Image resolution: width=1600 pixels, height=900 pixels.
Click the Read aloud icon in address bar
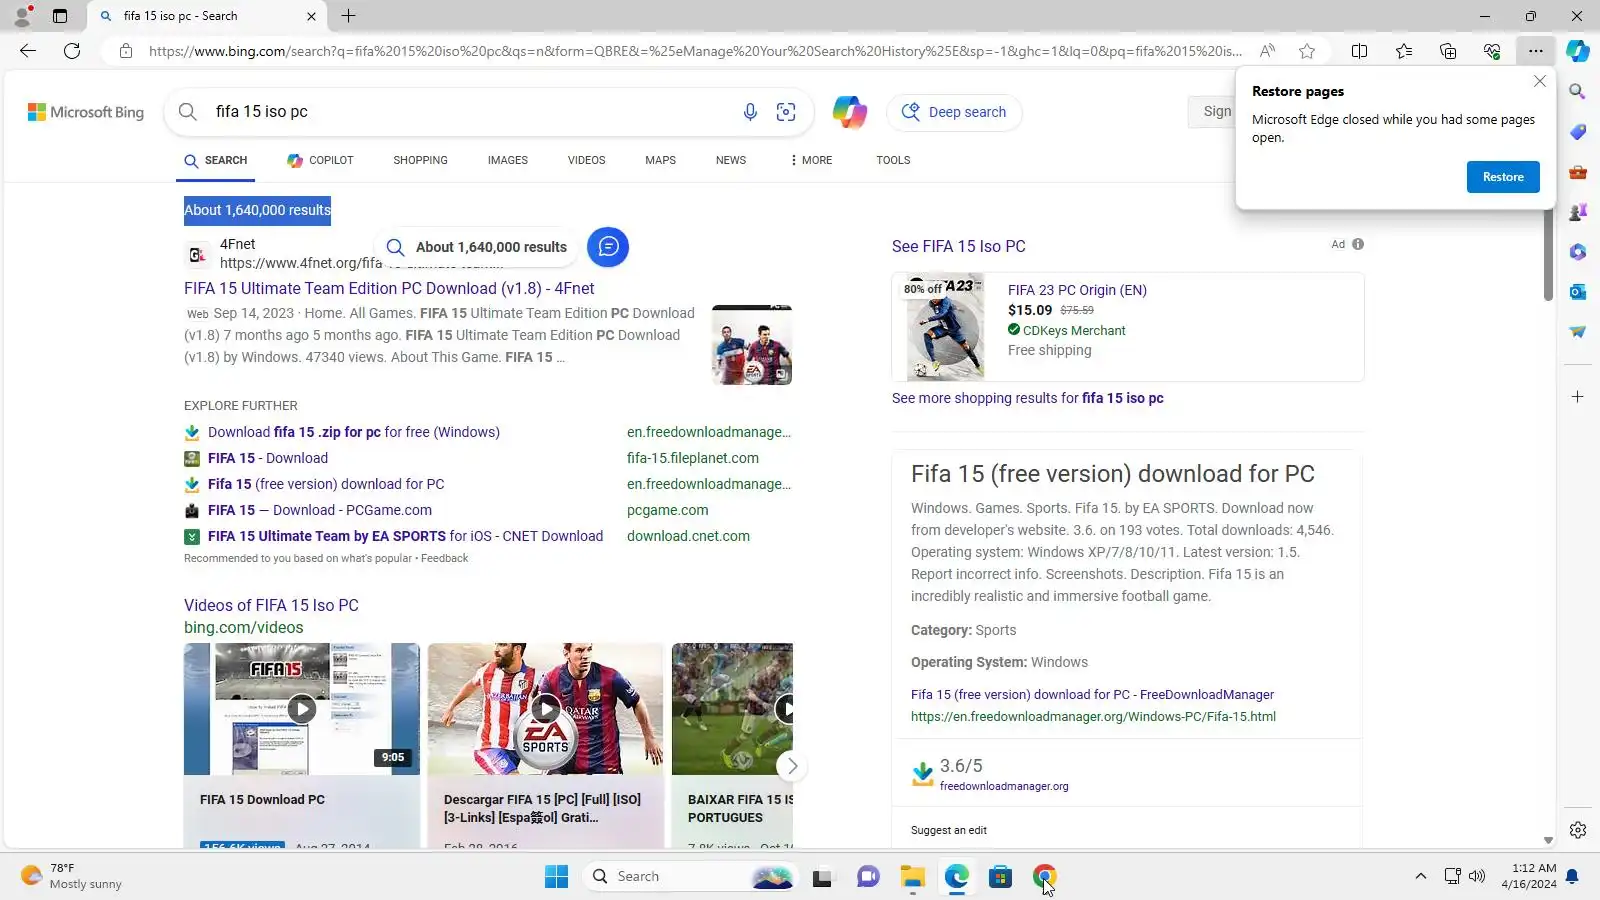click(x=1267, y=51)
